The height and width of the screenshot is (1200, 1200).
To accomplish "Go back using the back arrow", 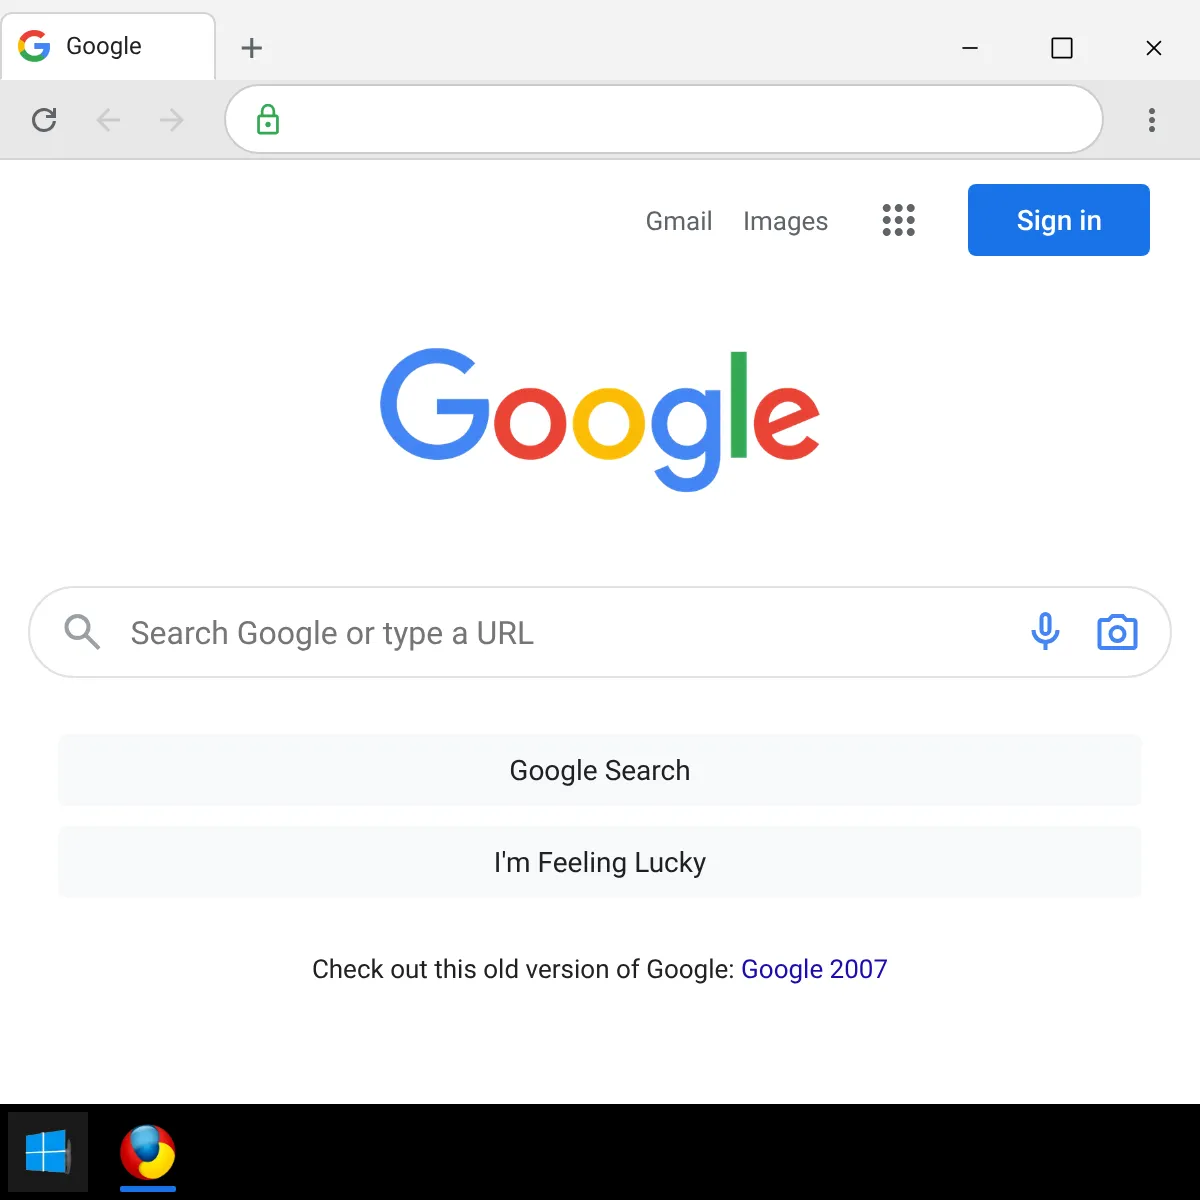I will tap(108, 120).
